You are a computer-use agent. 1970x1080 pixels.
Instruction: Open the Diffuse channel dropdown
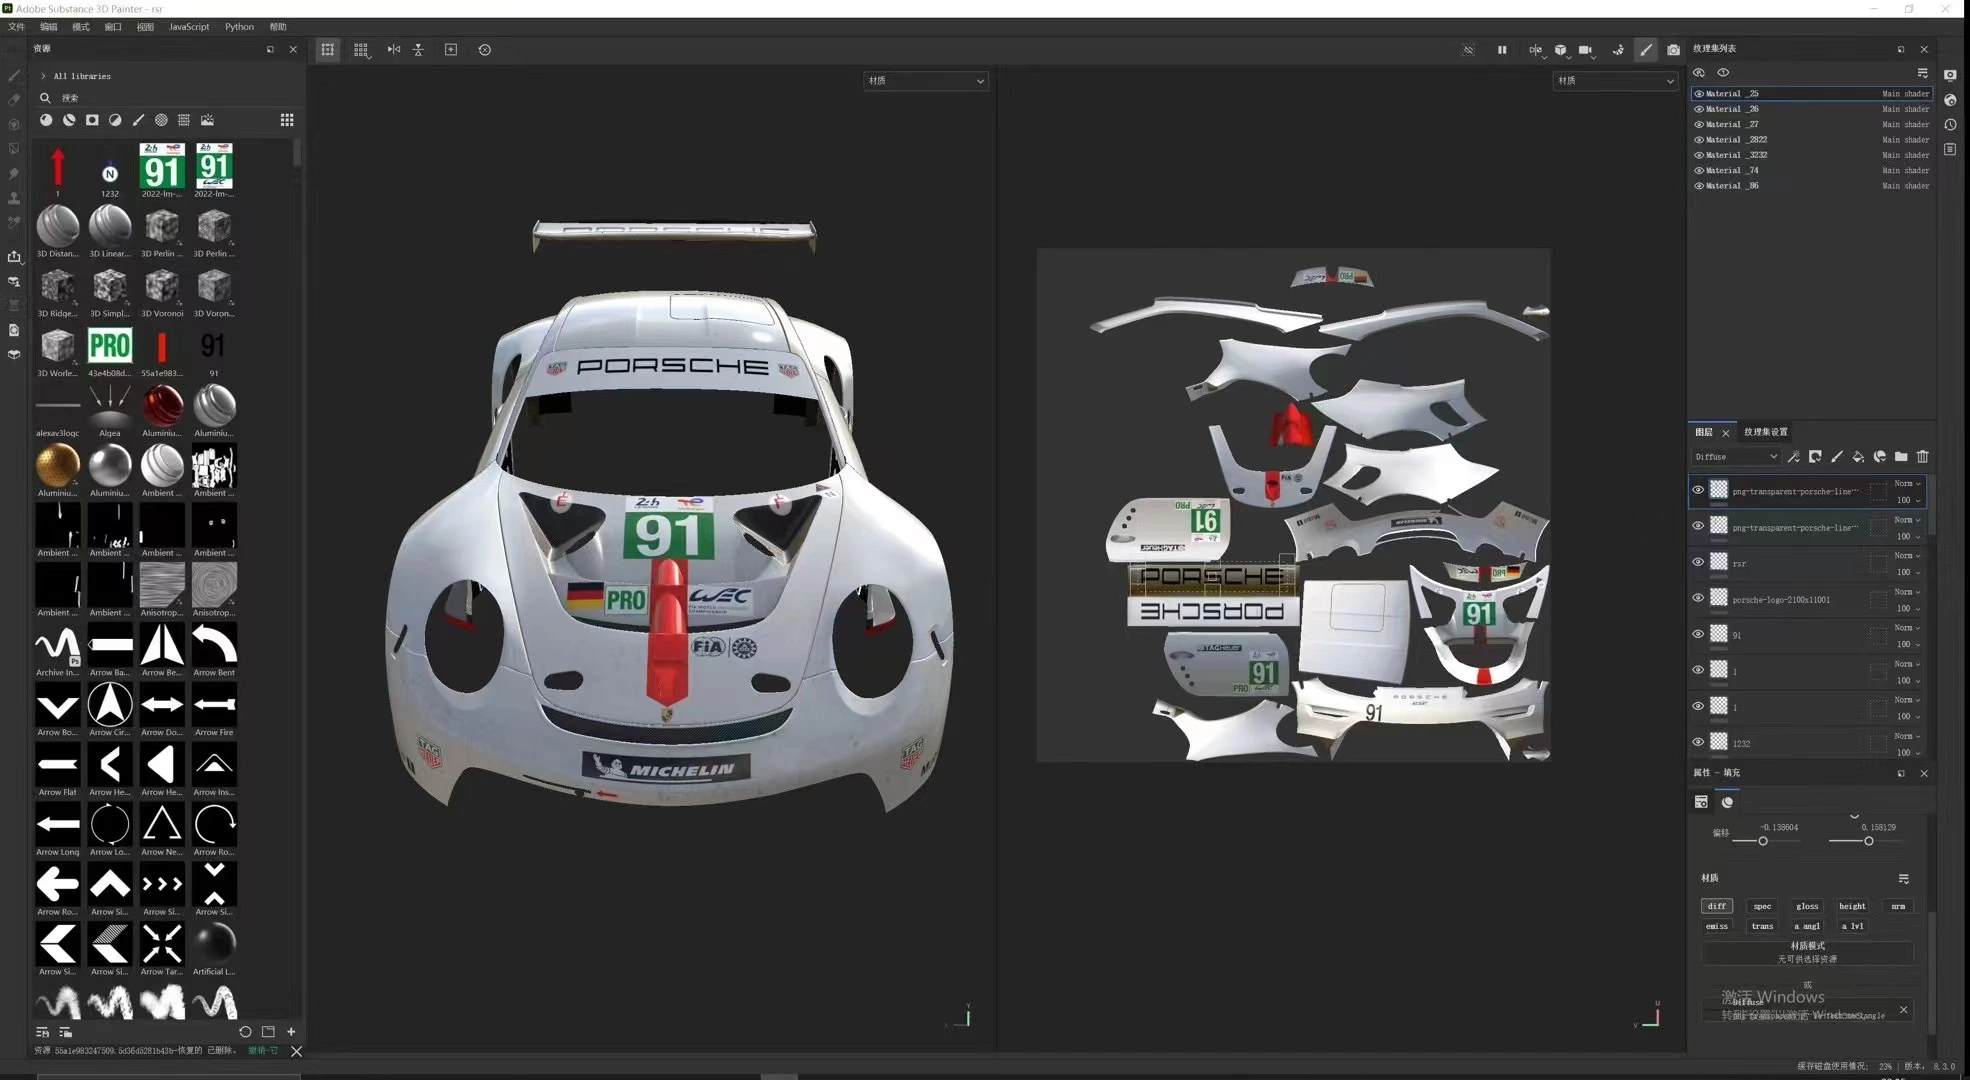click(x=1735, y=457)
